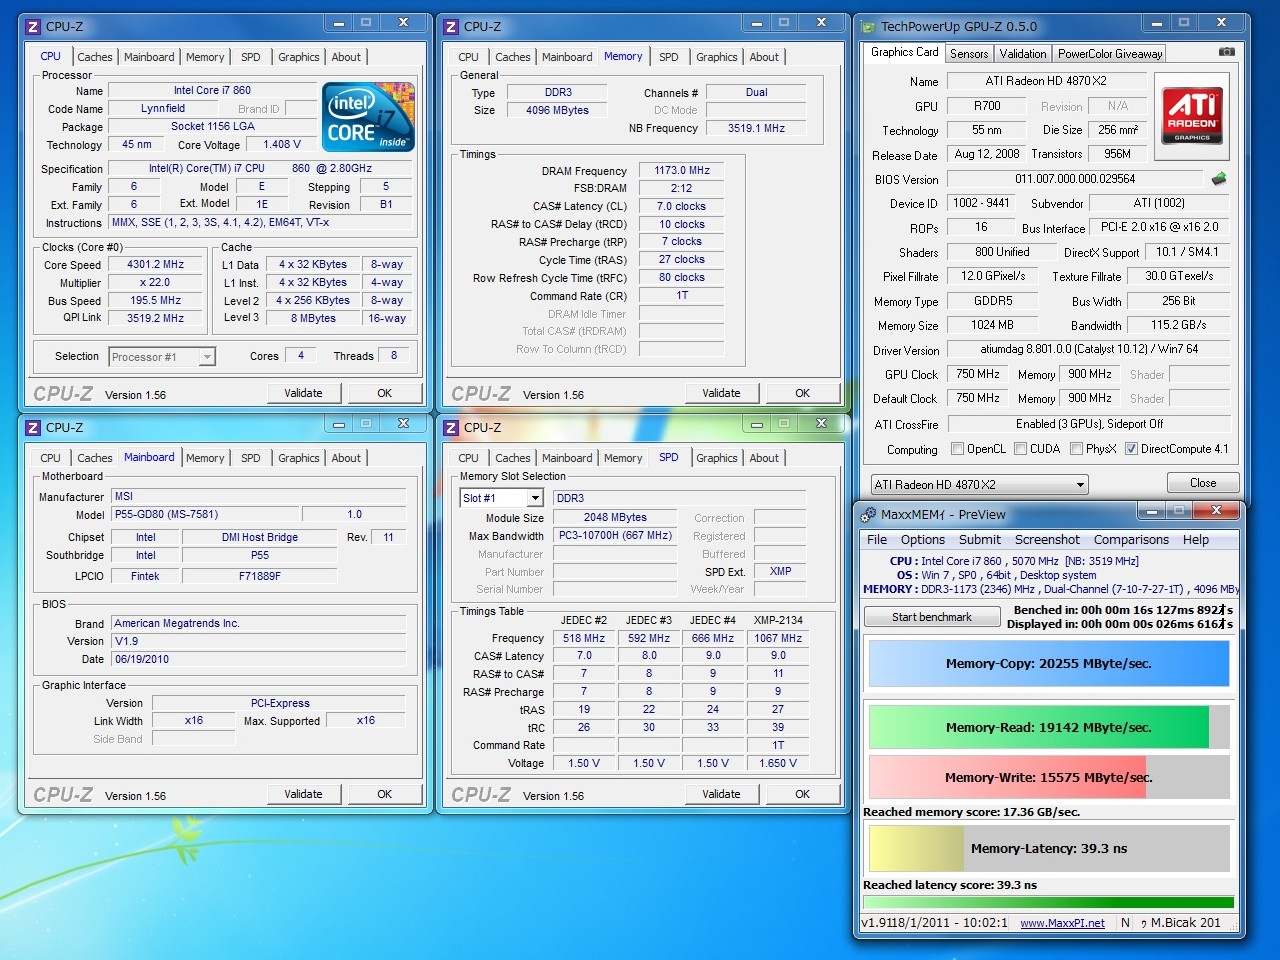Click the green Memory-Read result bar

(1038, 727)
